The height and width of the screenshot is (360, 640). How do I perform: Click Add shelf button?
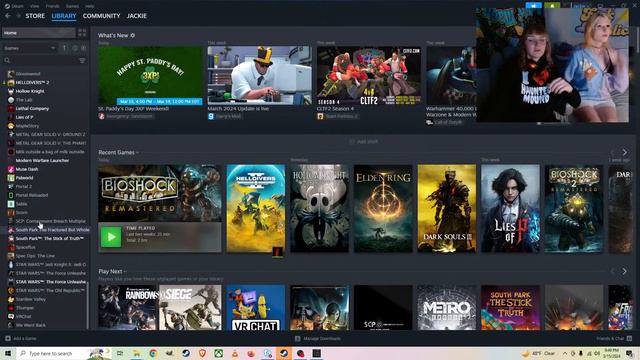(x=364, y=142)
